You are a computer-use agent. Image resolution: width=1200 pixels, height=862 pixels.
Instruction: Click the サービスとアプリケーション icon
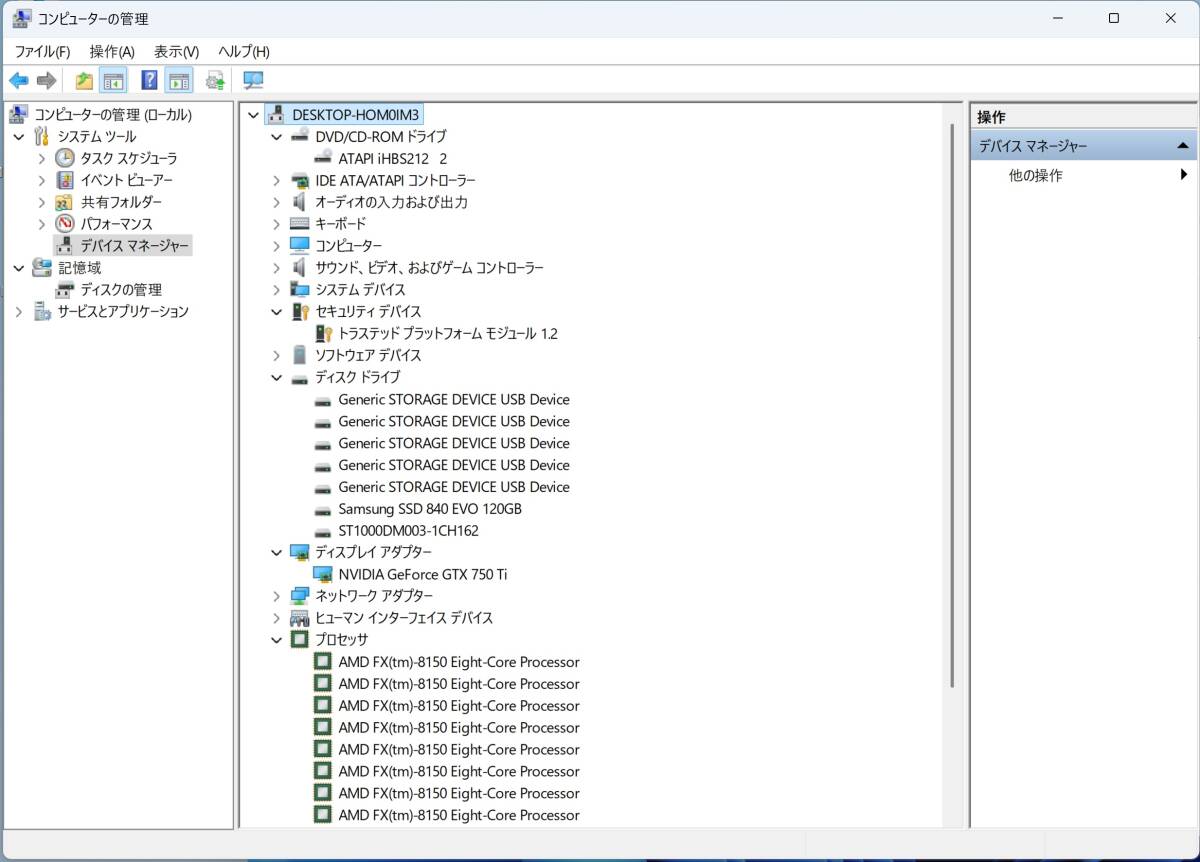pyautogui.click(x=42, y=312)
